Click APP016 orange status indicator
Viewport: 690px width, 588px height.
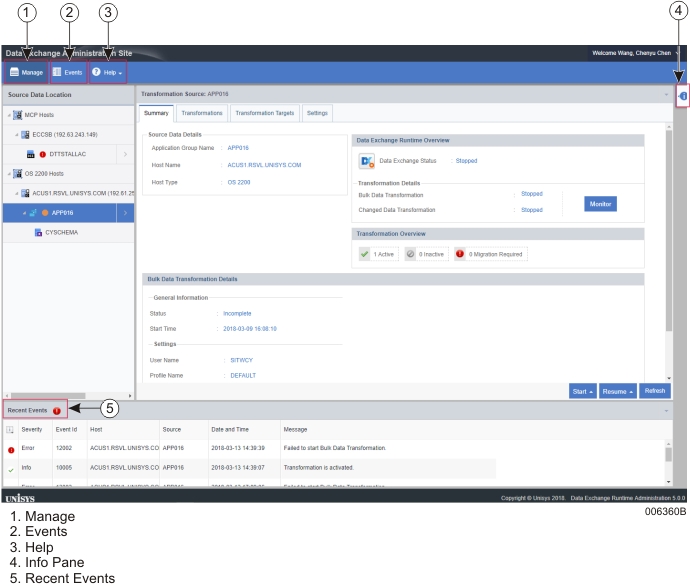(x=44, y=213)
